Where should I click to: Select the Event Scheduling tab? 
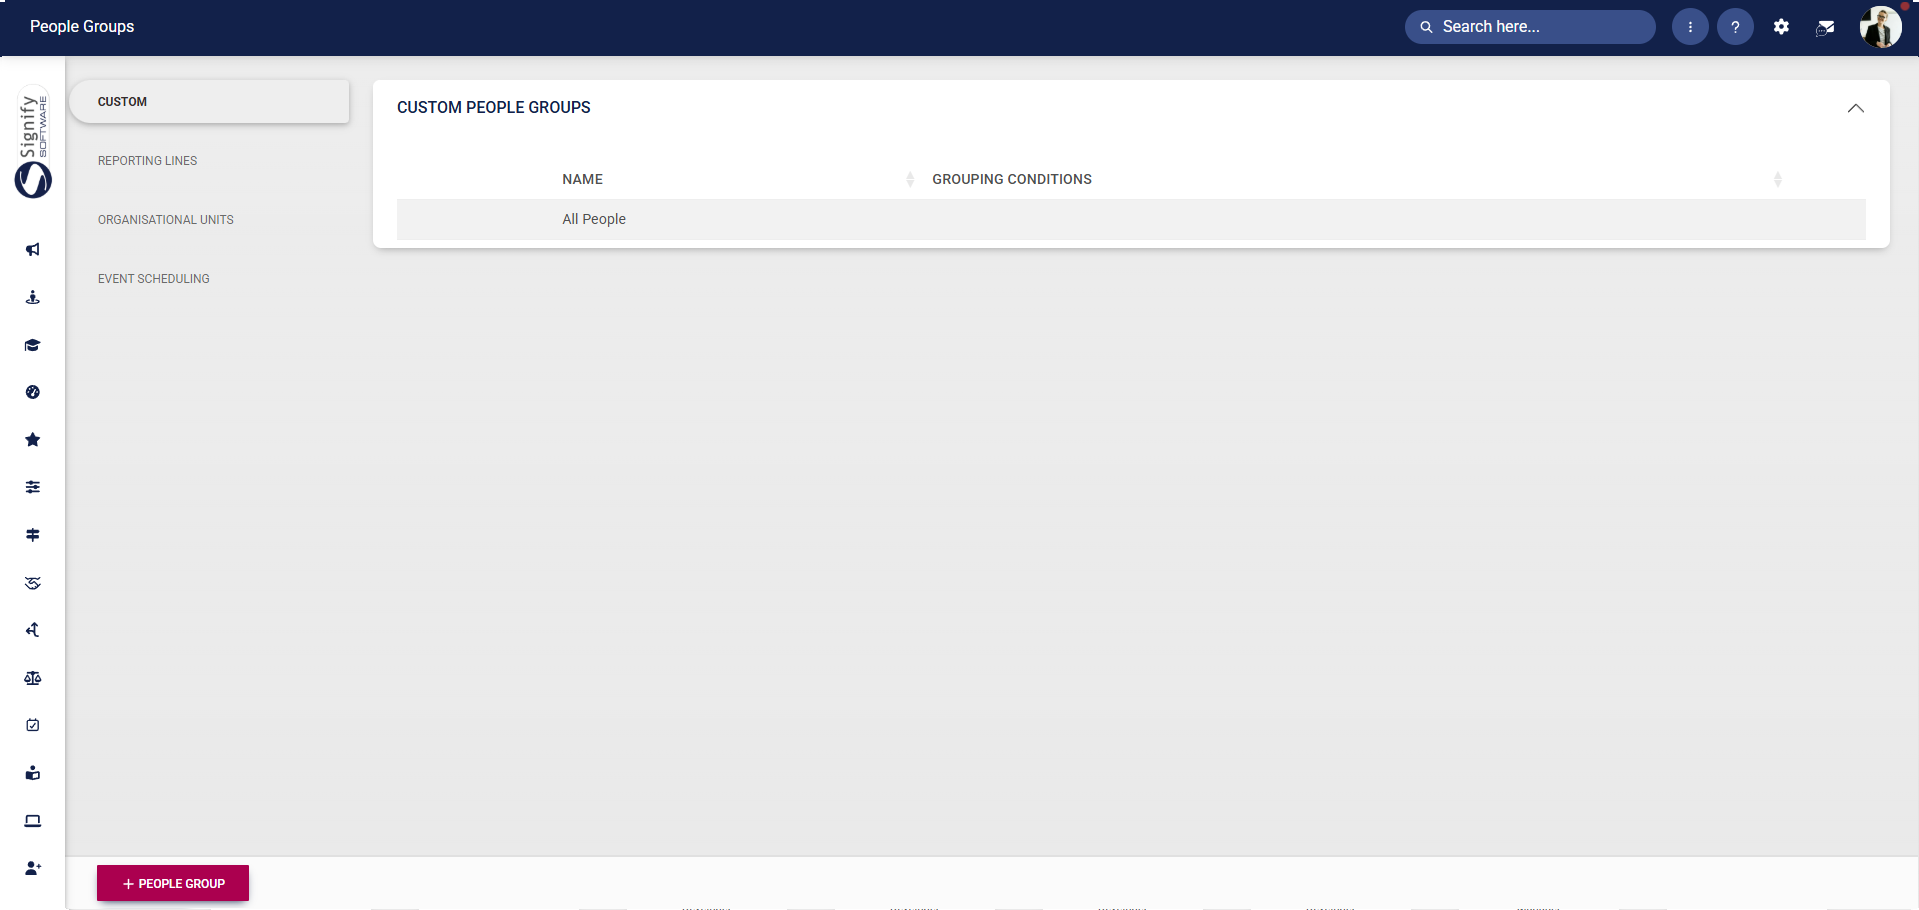tap(154, 279)
